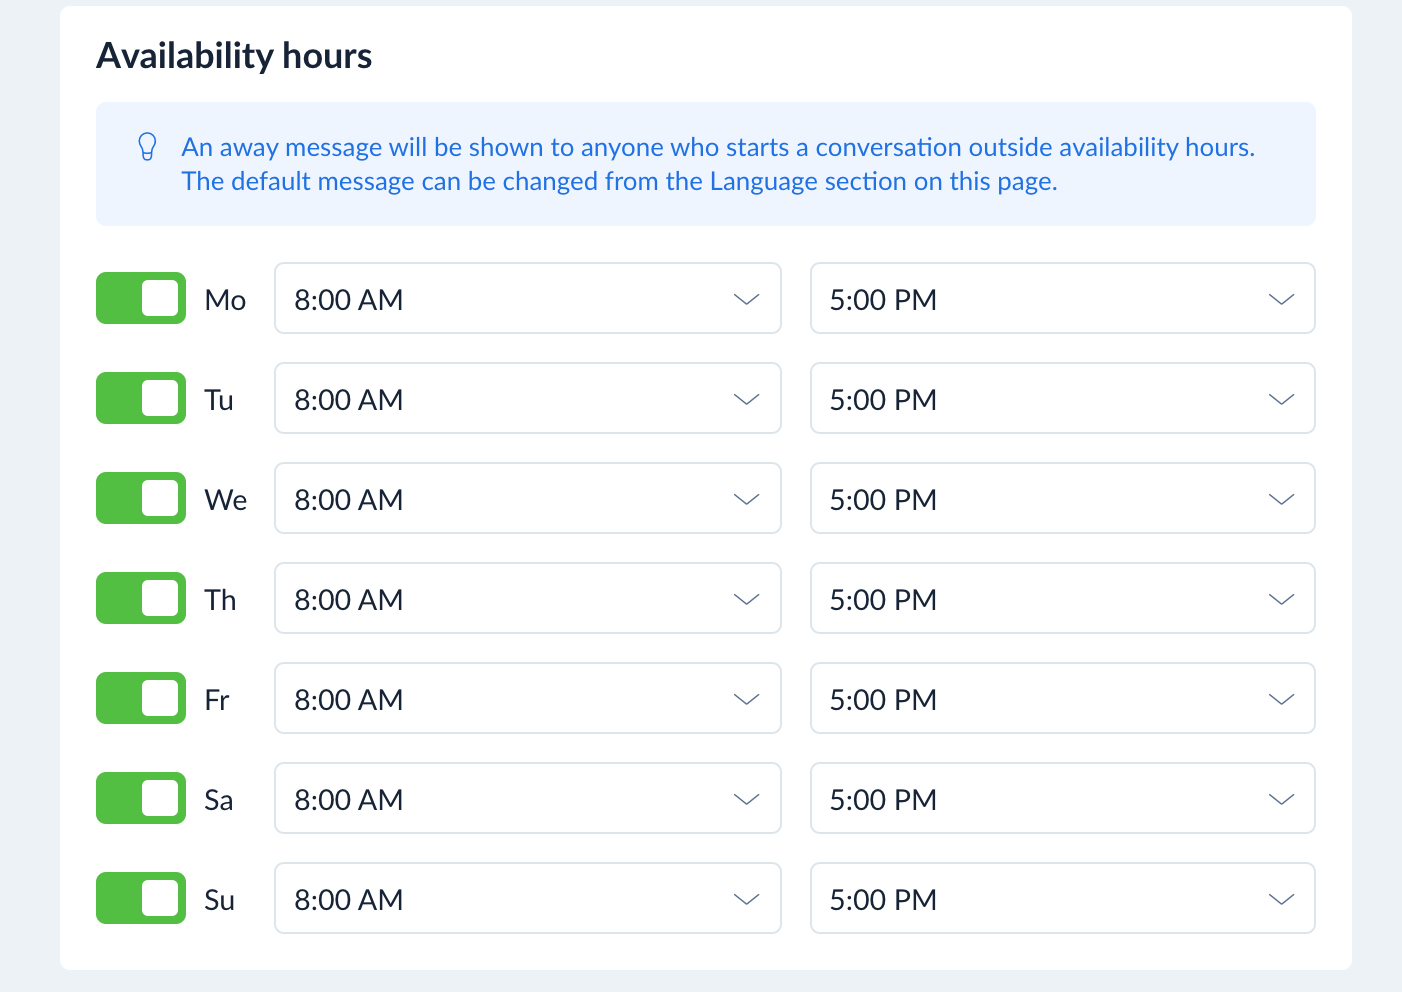Expand Friday end time dropdown

(1062, 698)
